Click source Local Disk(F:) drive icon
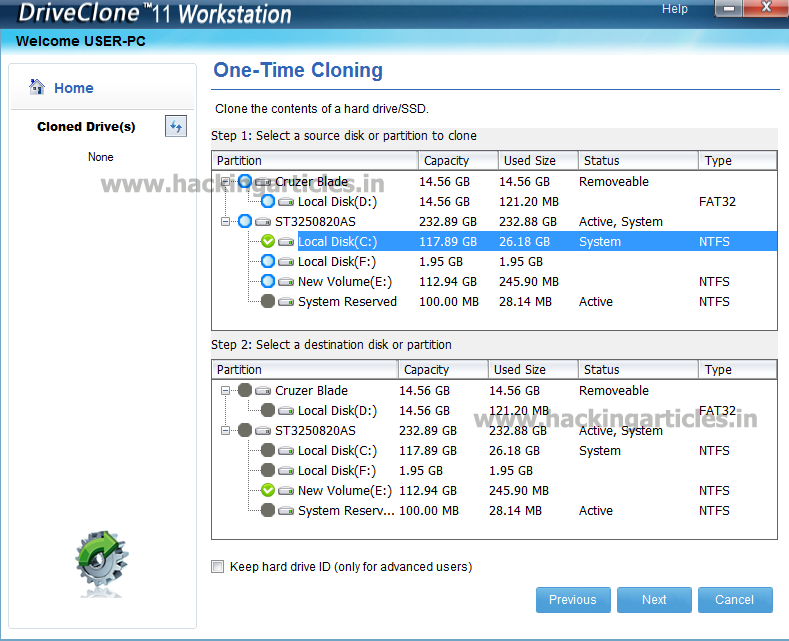Viewport: 789px width, 641px height. pyautogui.click(x=286, y=262)
